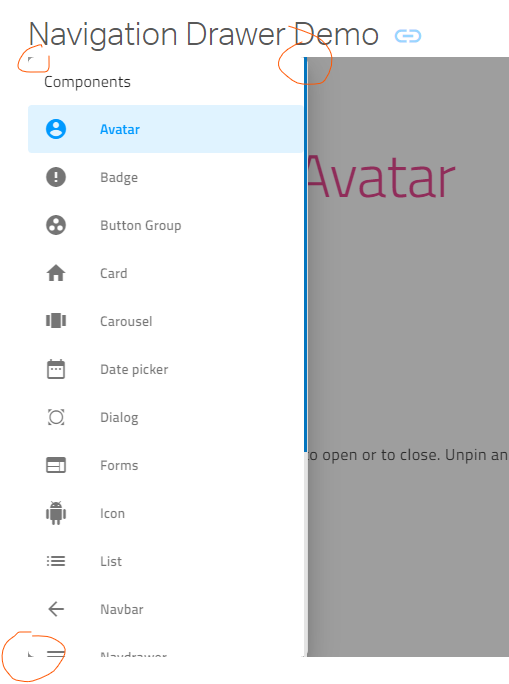Screen dimensions: 509x684
Task: Select the Carousel drawer item
Action: [166, 321]
